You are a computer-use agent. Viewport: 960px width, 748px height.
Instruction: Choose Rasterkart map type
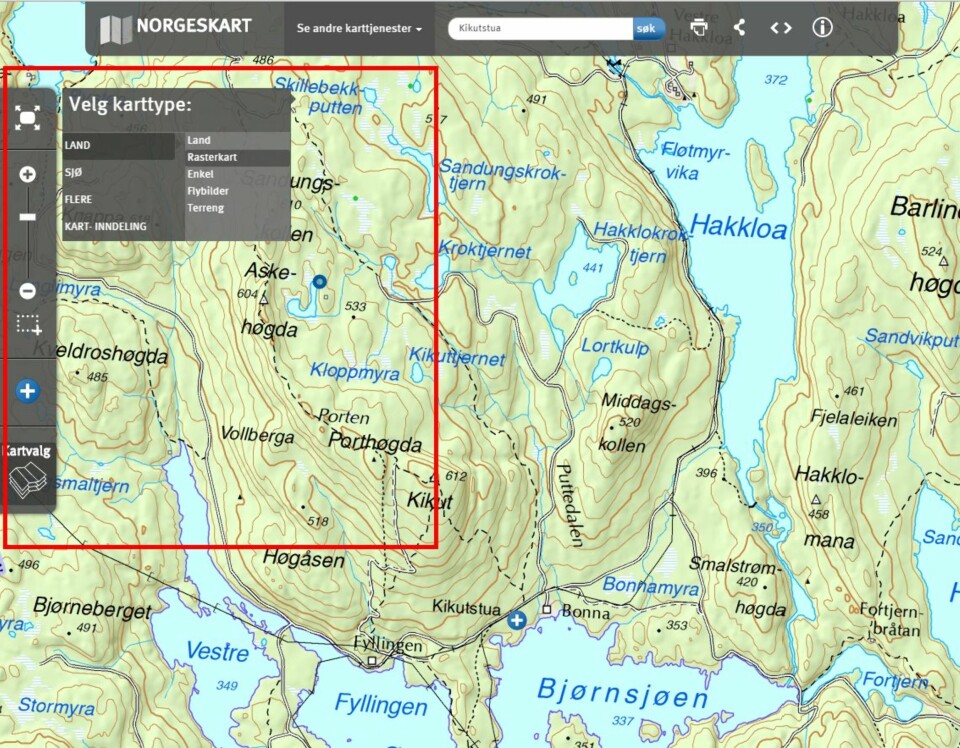pyautogui.click(x=212, y=157)
